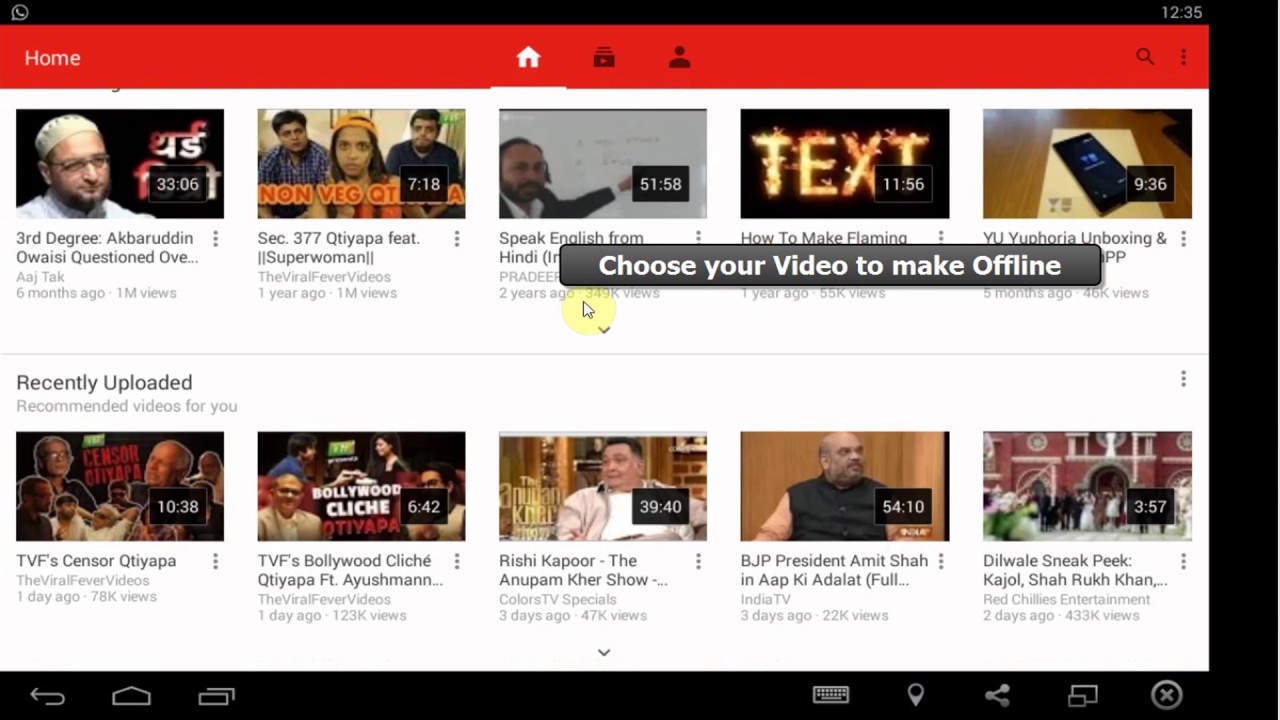Screen dimensions: 1280x720
Task: Open options for BJP President Amit Shah video
Action: (x=941, y=561)
